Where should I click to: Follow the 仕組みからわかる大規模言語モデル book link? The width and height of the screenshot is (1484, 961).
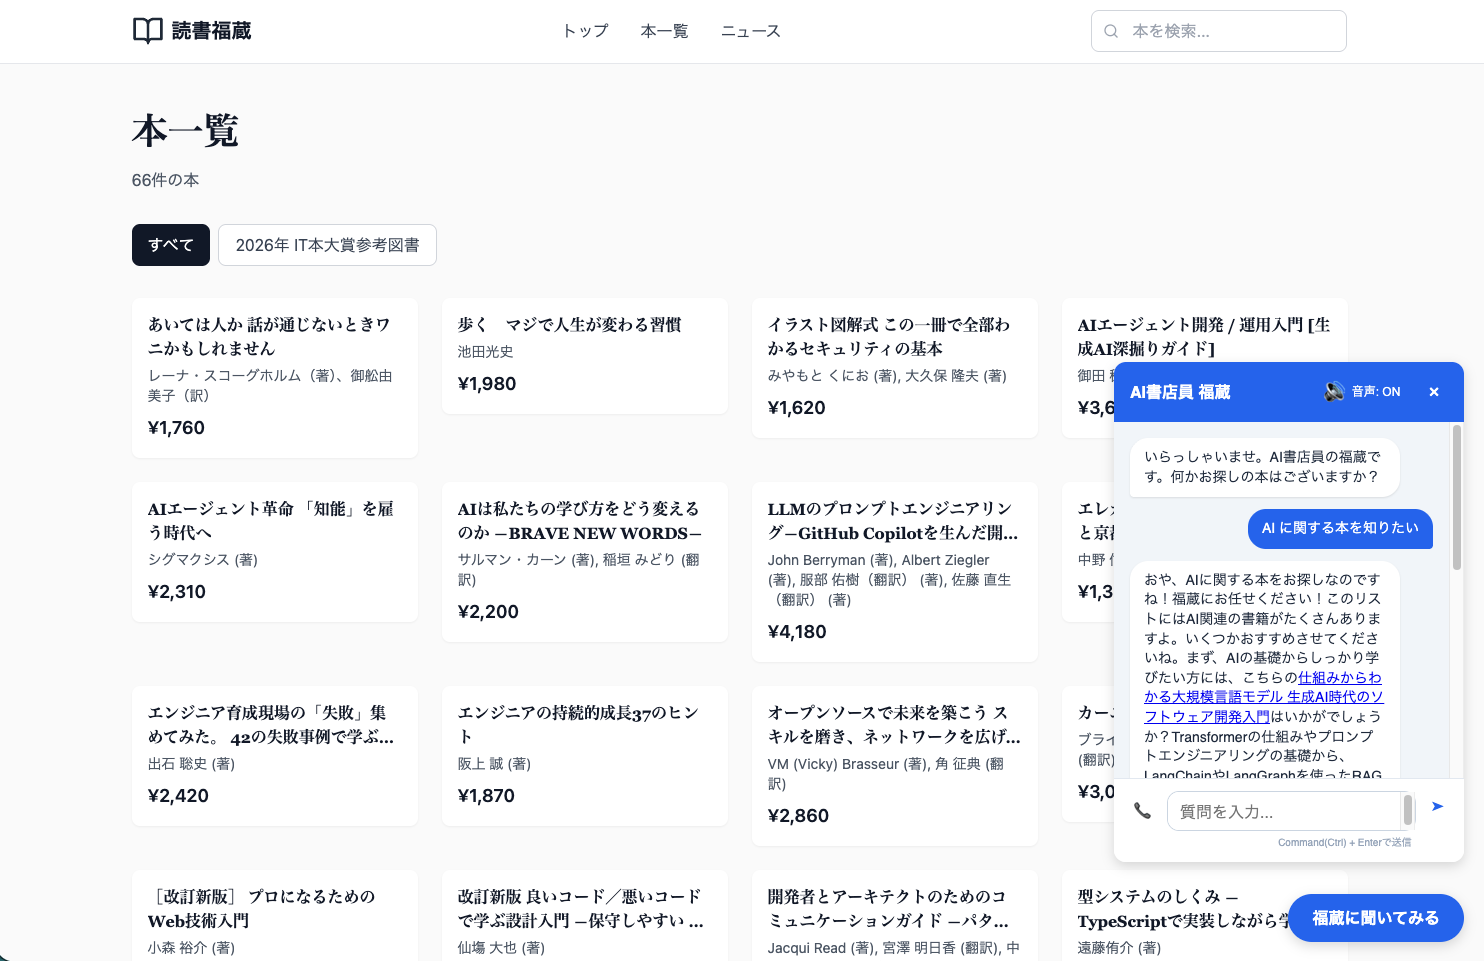point(1264,697)
